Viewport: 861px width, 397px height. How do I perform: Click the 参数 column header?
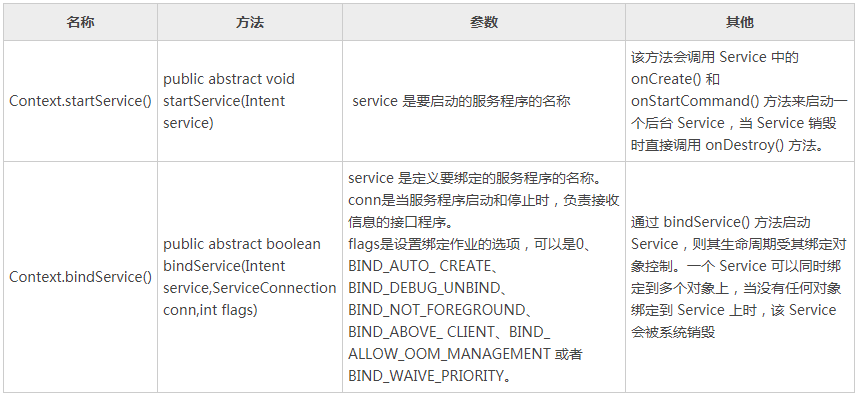(484, 23)
